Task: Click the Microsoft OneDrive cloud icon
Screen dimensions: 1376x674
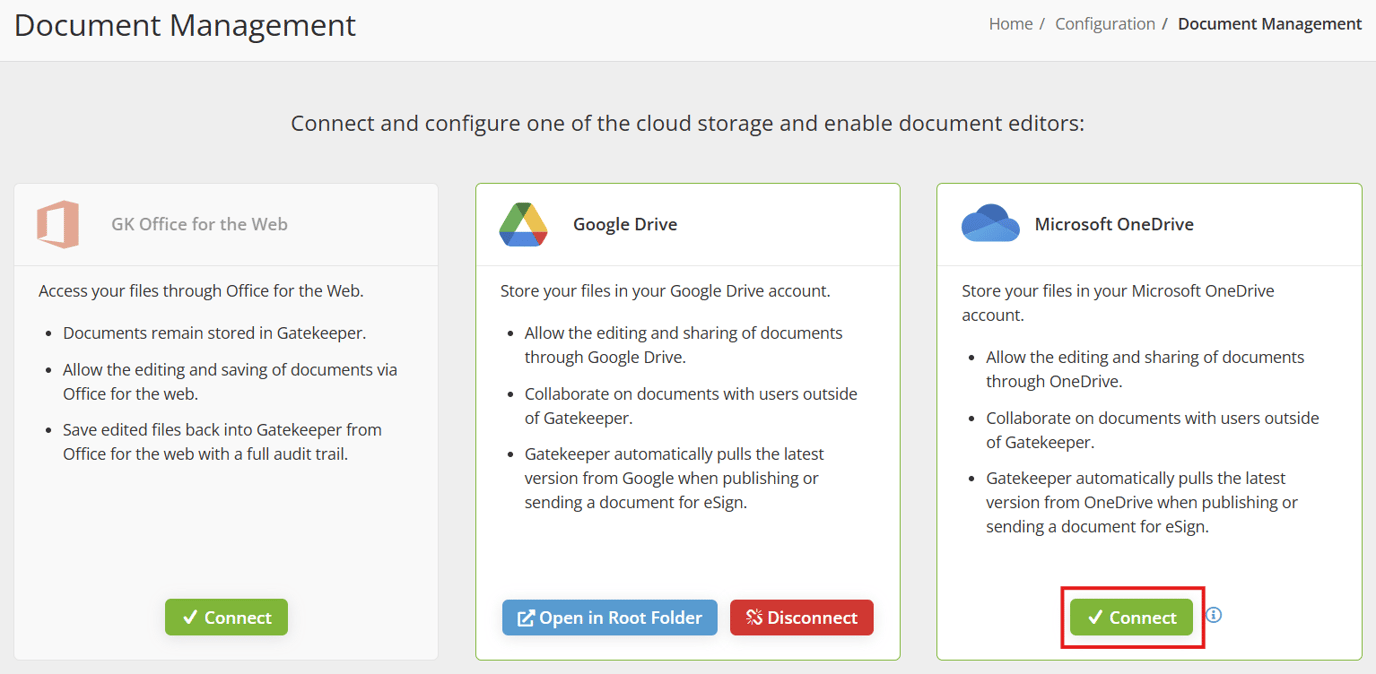Action: tap(990, 224)
